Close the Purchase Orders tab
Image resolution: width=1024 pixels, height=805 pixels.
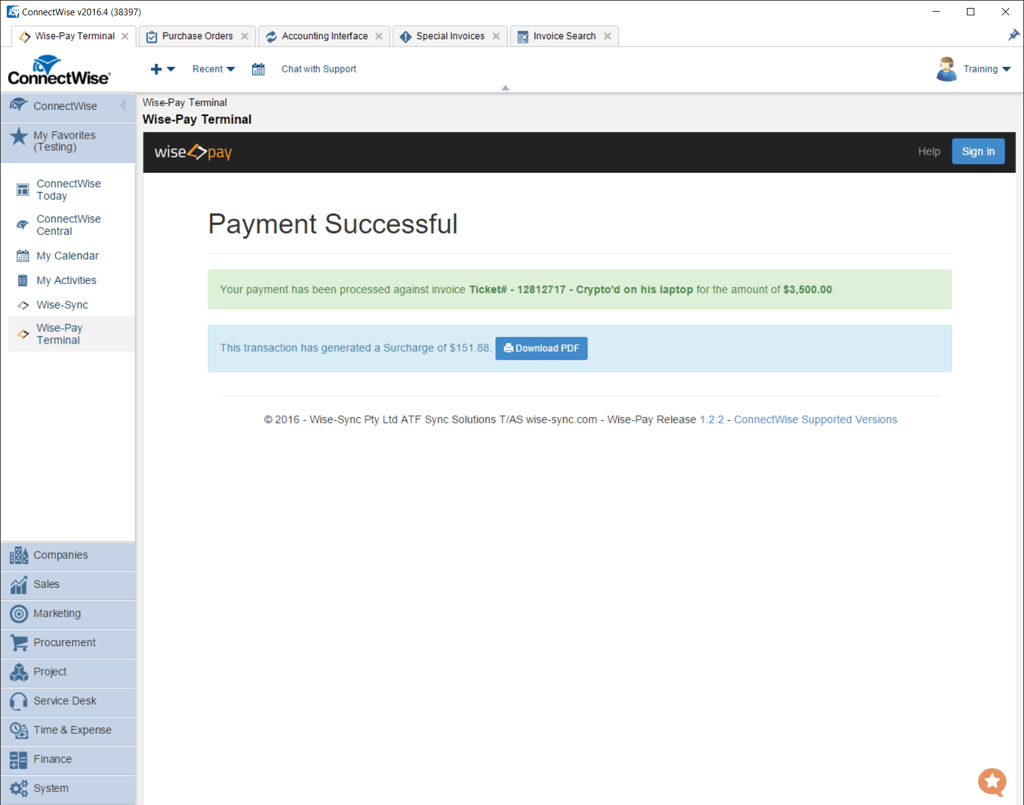(x=244, y=37)
